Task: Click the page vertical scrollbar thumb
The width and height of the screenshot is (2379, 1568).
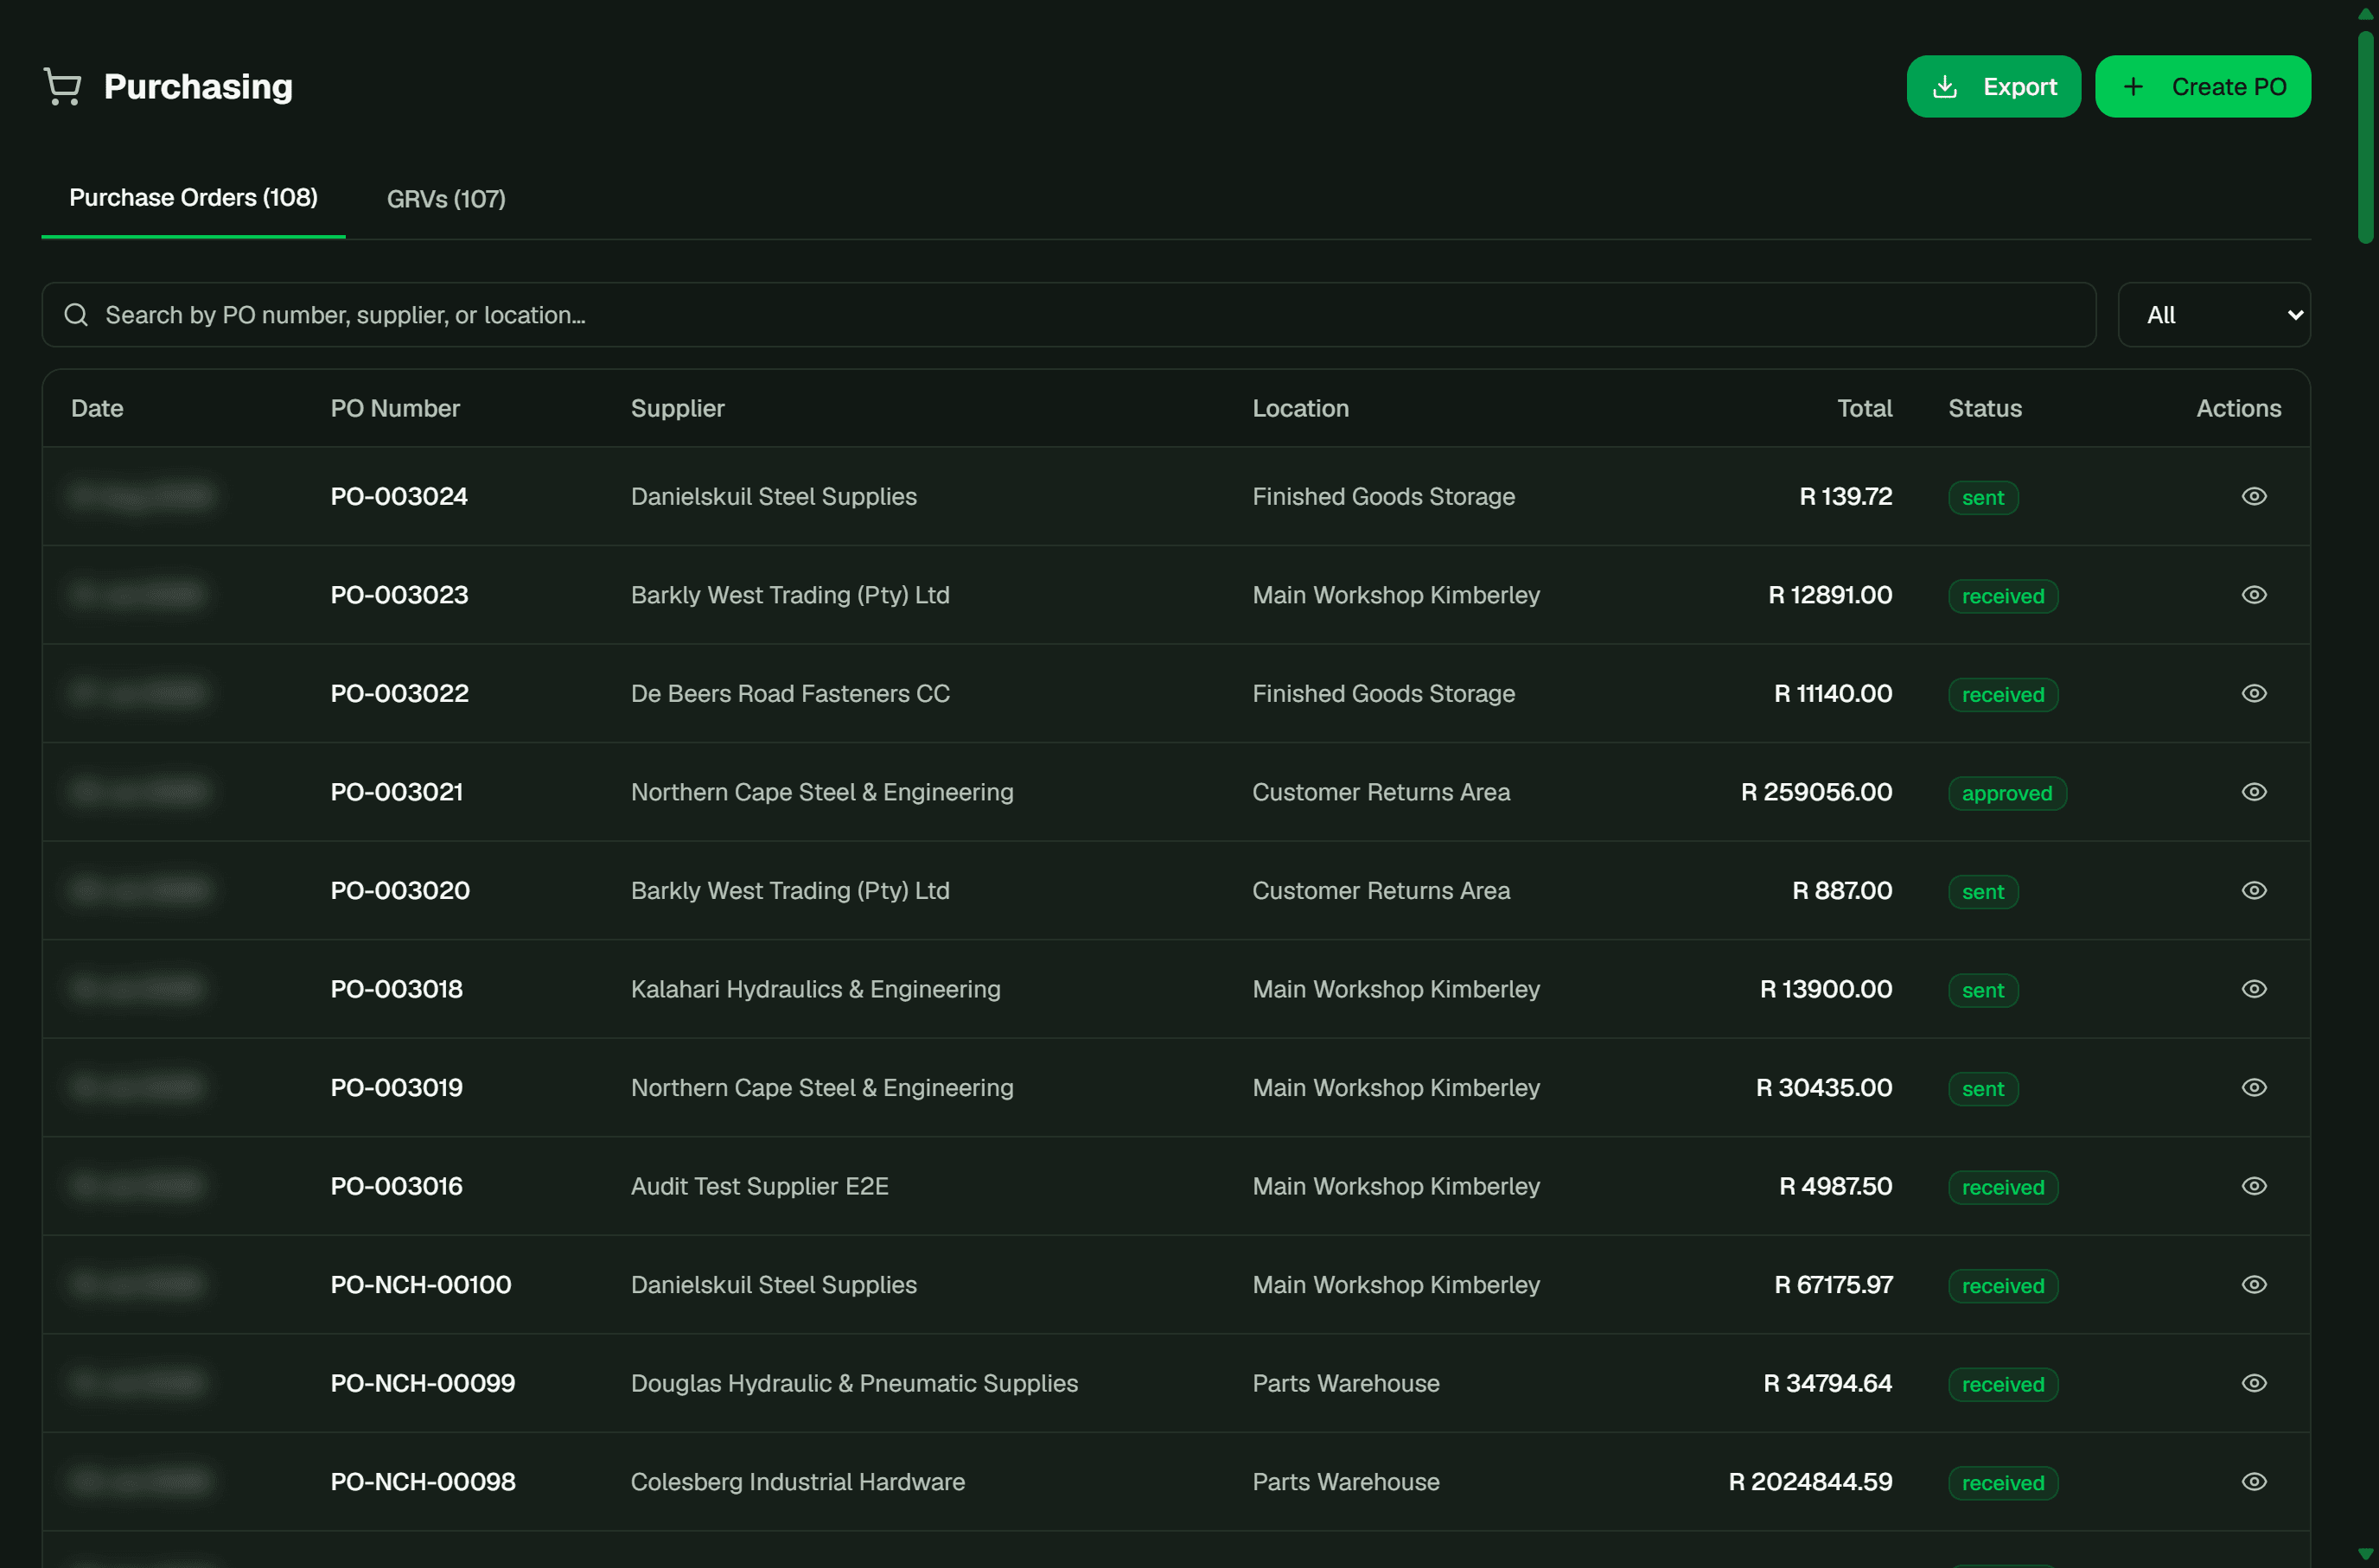Action: click(x=2365, y=137)
